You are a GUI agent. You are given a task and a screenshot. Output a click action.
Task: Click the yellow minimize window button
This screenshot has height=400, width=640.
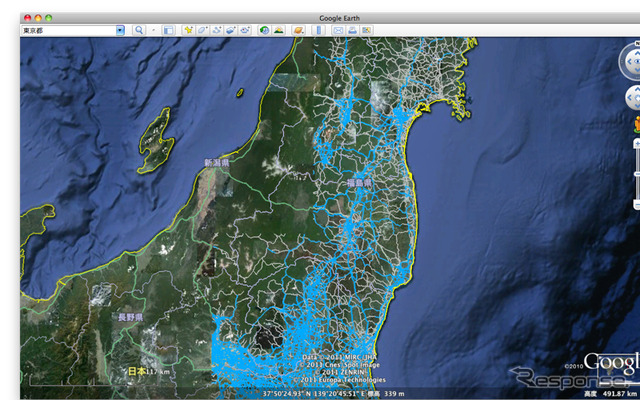pos(38,18)
